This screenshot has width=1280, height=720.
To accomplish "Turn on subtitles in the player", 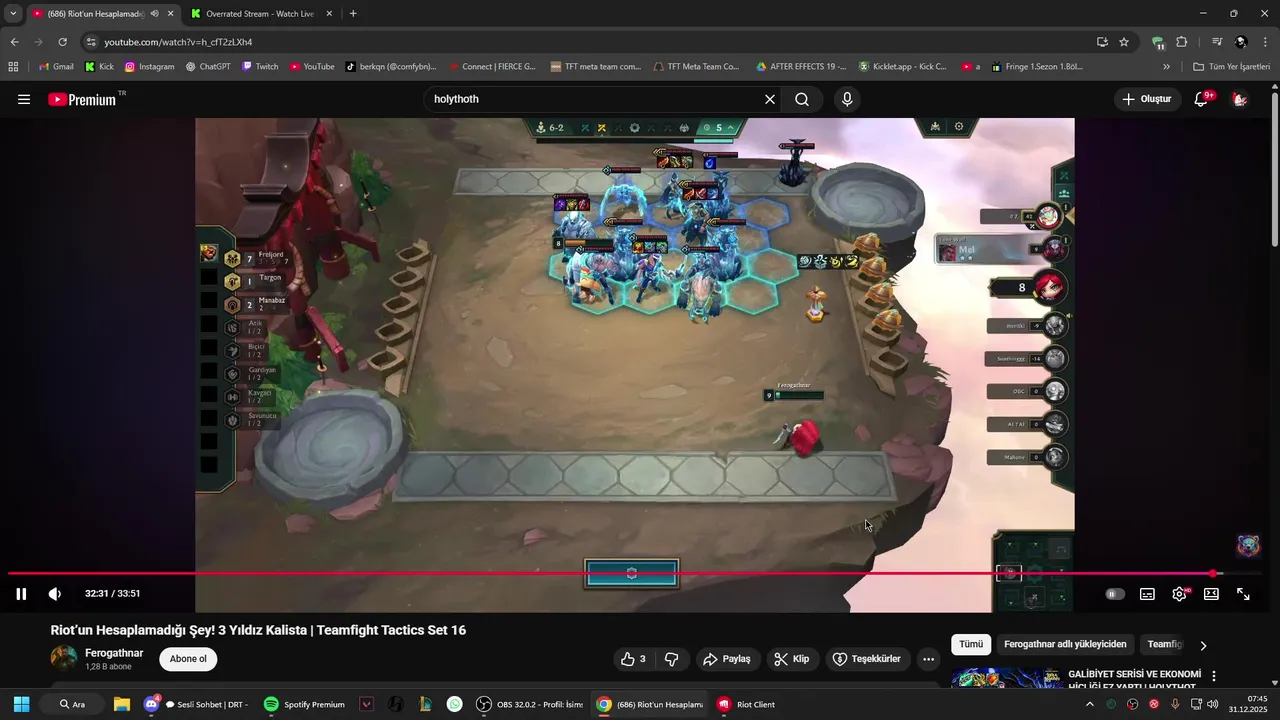I will coord(1147,594).
